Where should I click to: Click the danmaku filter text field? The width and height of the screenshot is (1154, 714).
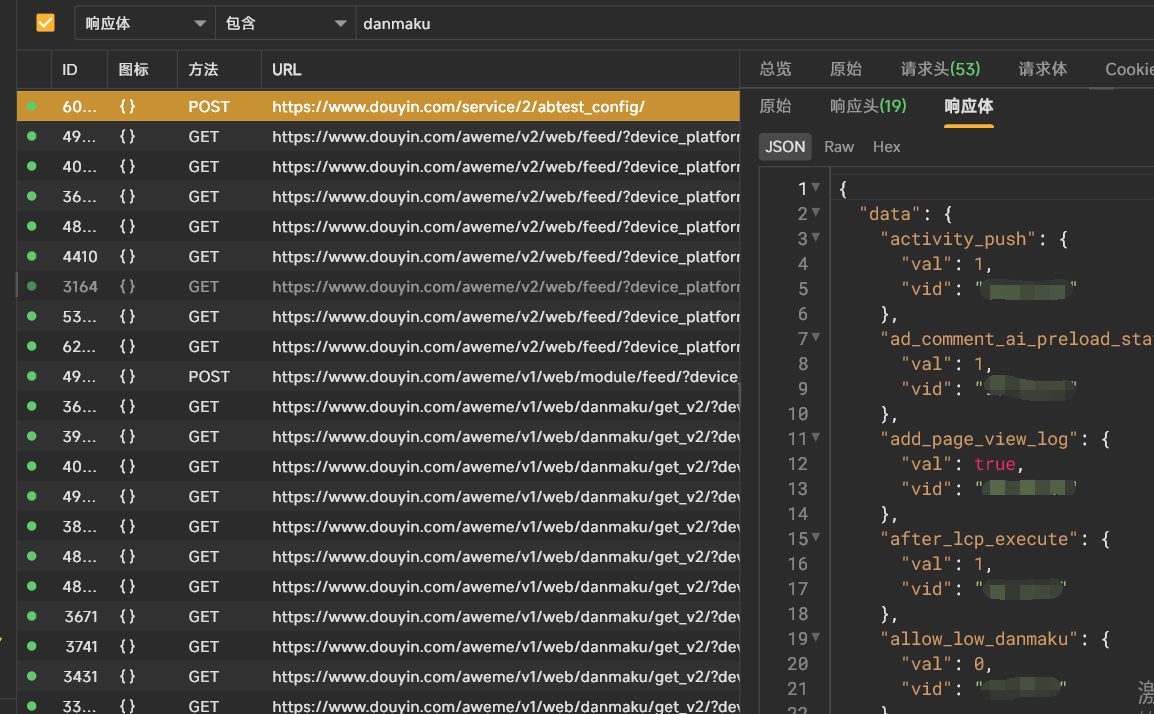coord(754,24)
